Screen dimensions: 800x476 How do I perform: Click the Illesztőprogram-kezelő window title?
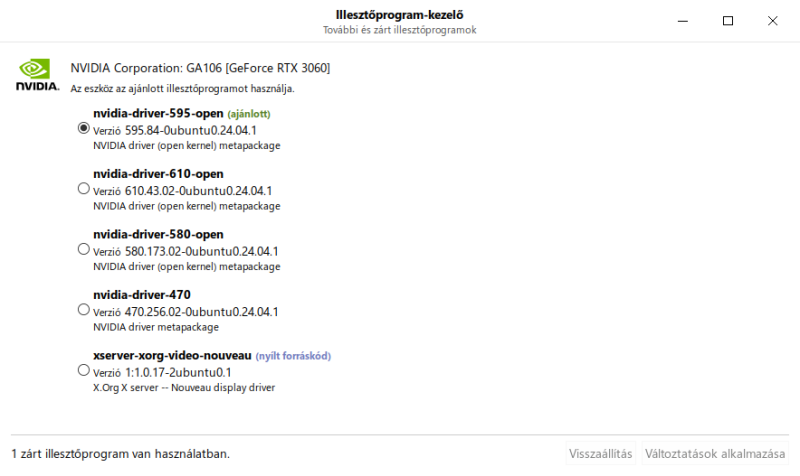pos(399,15)
